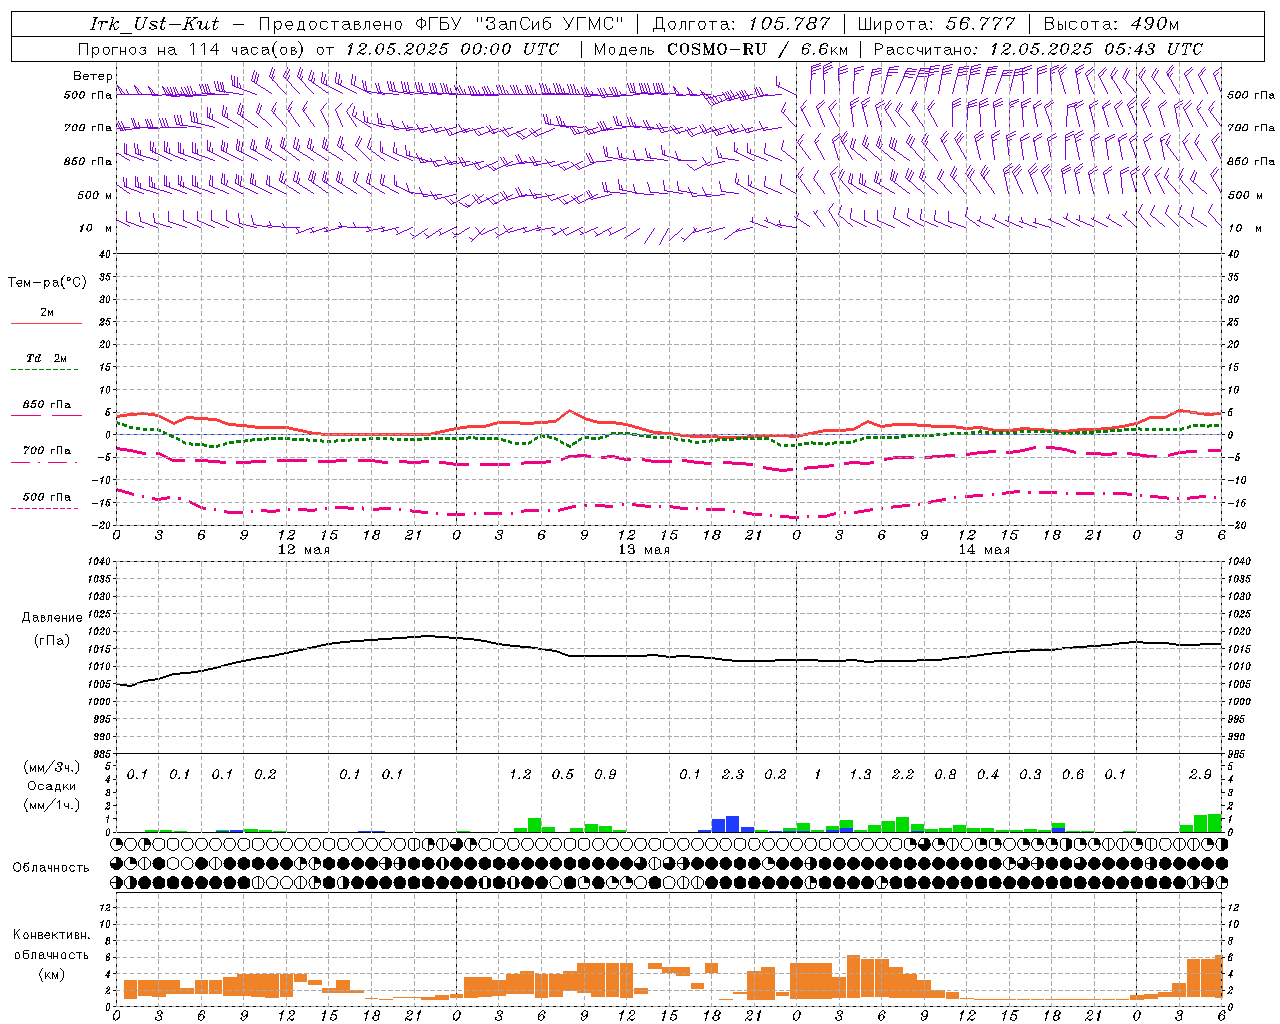Click the (мм/3ч.) precipitation label
Screen dimensions: 1280x1024
[53, 767]
